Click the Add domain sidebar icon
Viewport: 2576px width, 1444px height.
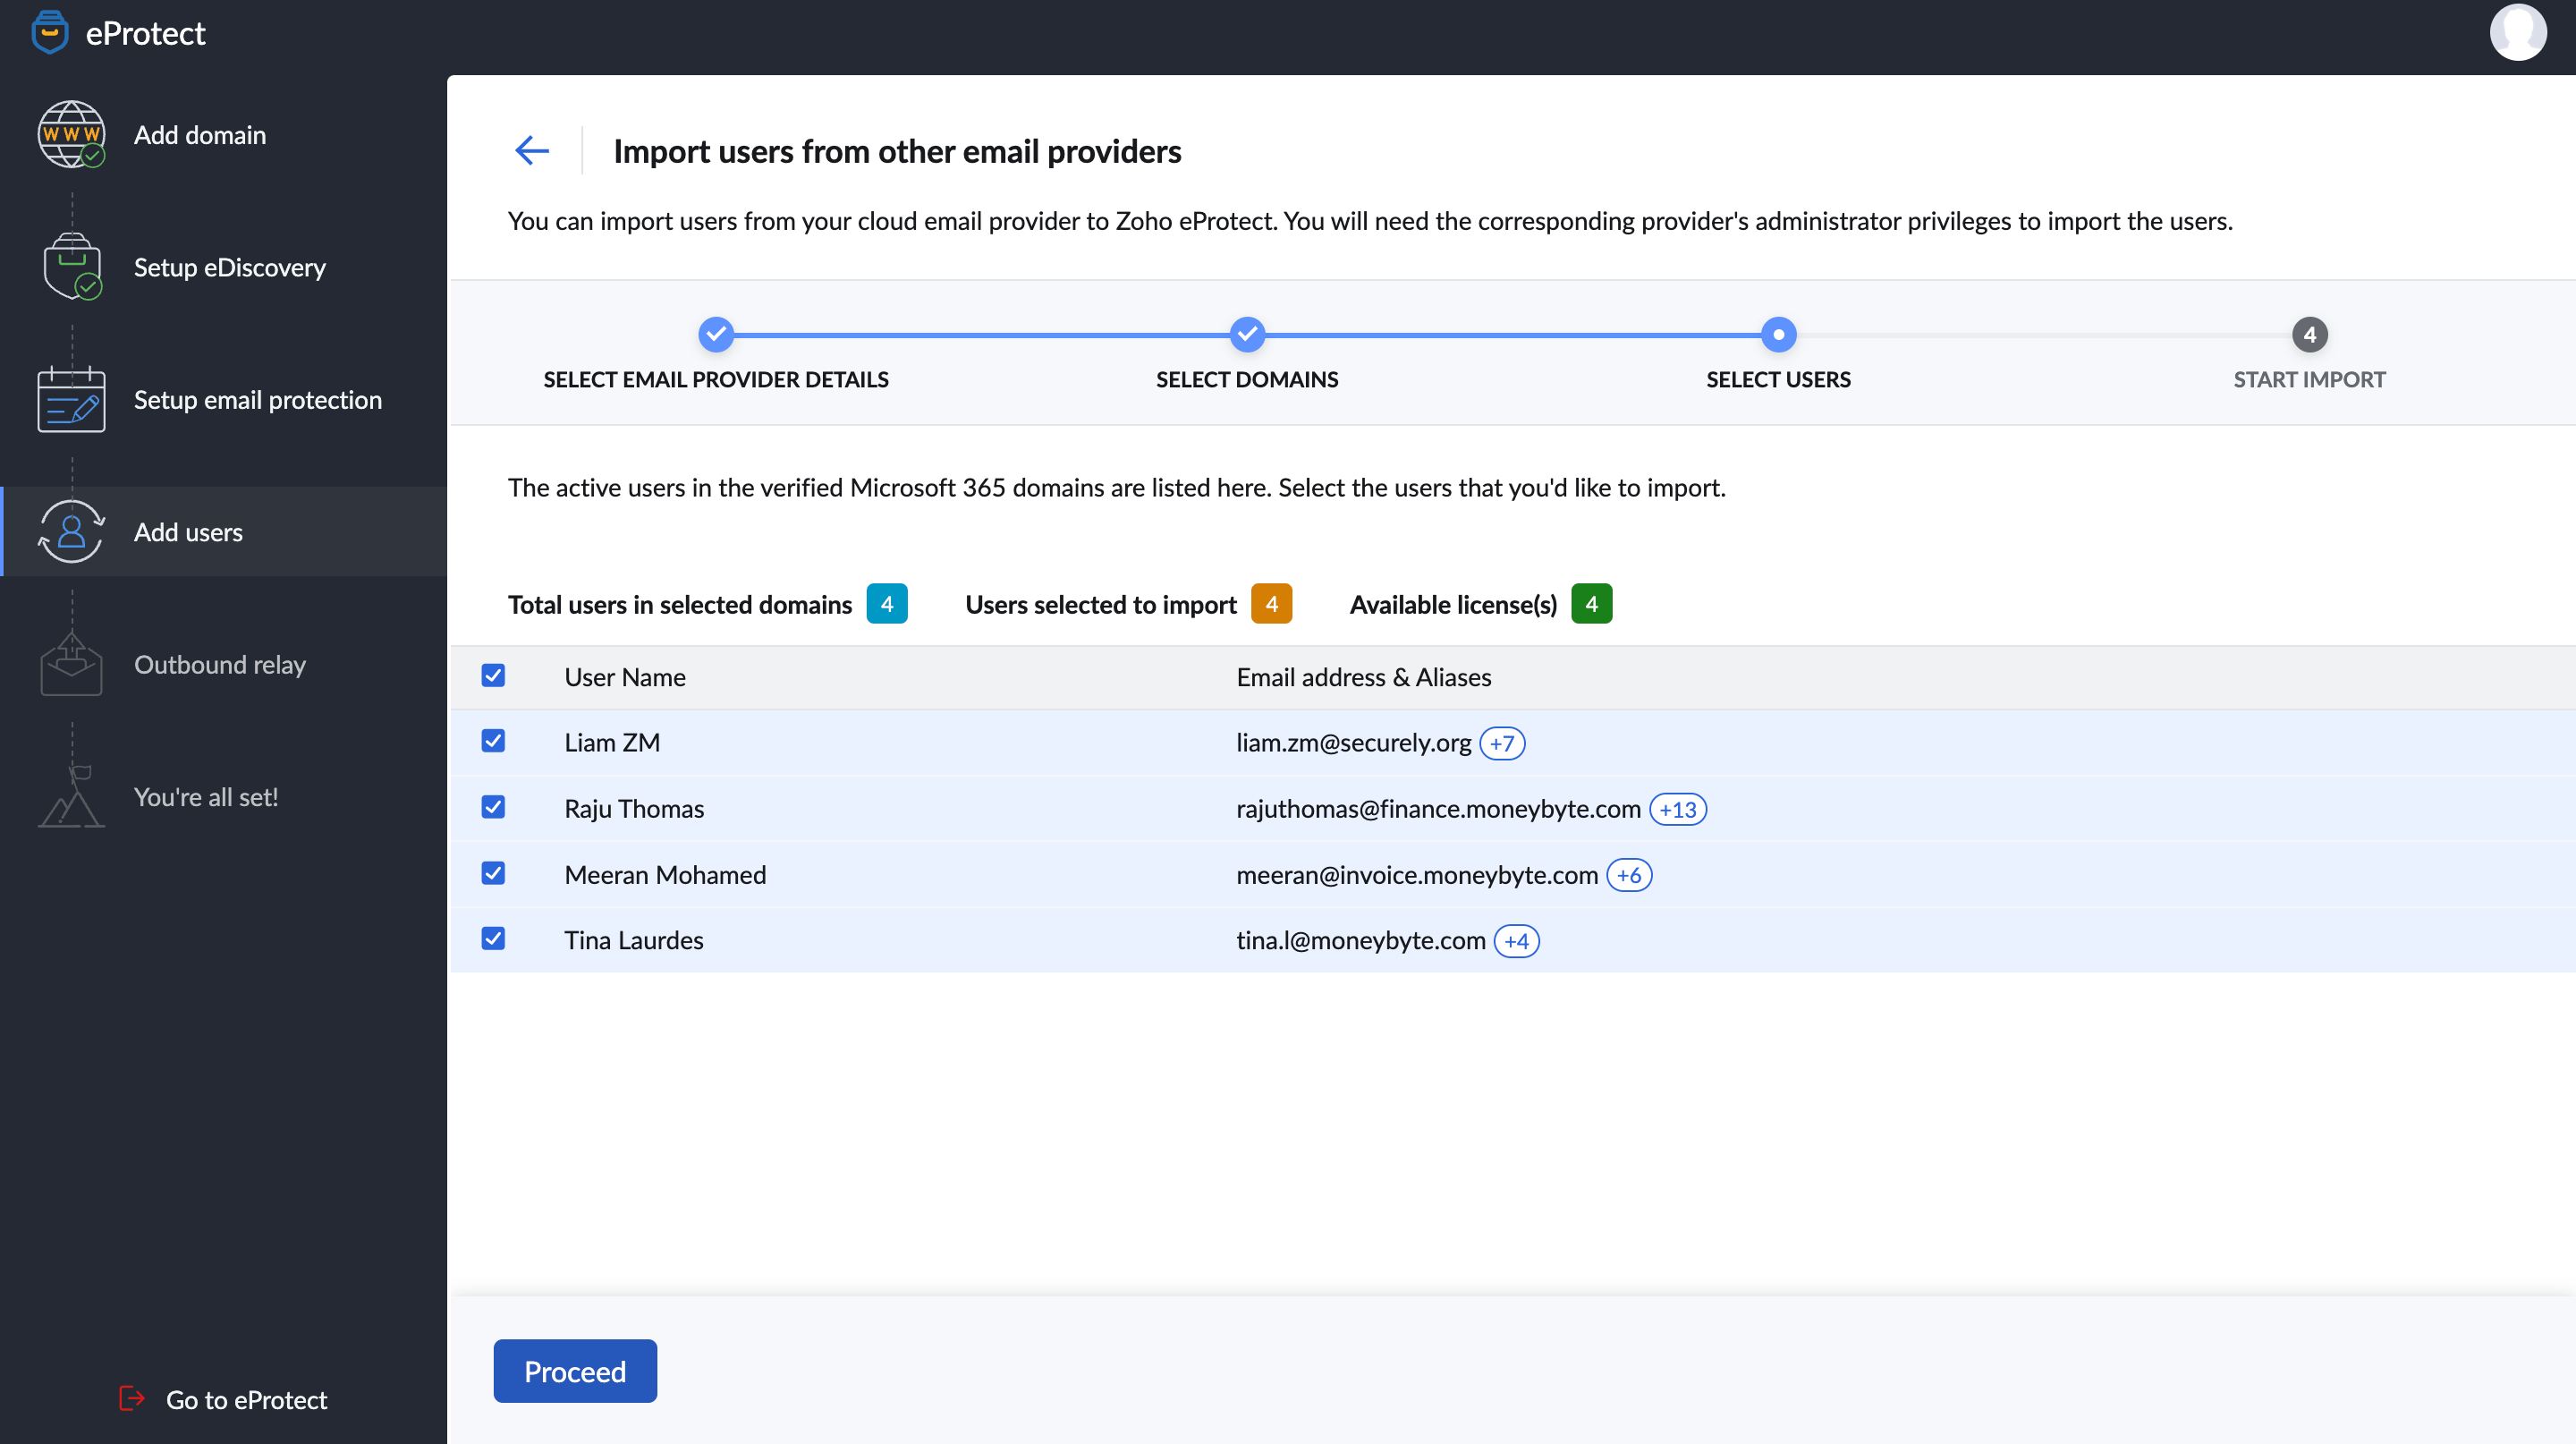pyautogui.click(x=72, y=132)
